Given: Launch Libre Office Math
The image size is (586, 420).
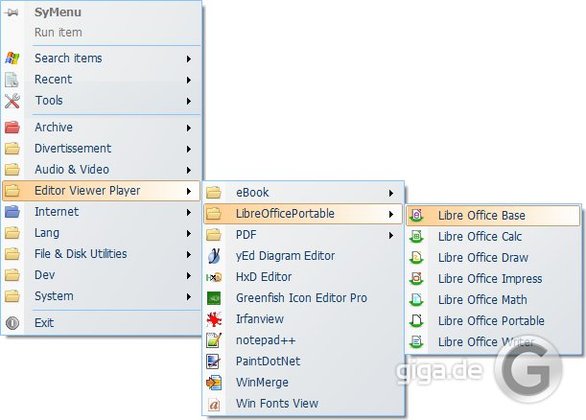Looking at the screenshot, I should pyautogui.click(x=493, y=300).
